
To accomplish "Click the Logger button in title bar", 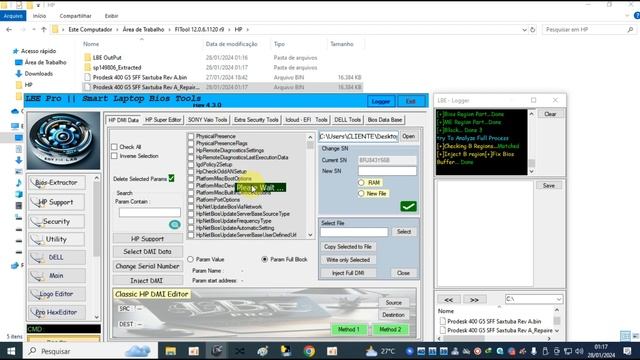I will [381, 101].
